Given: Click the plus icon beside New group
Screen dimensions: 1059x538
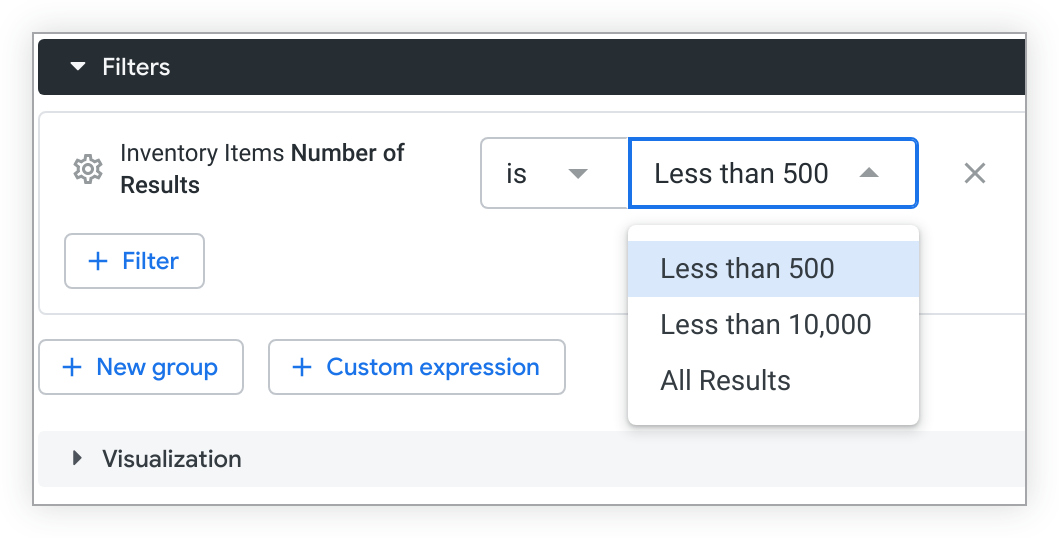Looking at the screenshot, I should [72, 367].
